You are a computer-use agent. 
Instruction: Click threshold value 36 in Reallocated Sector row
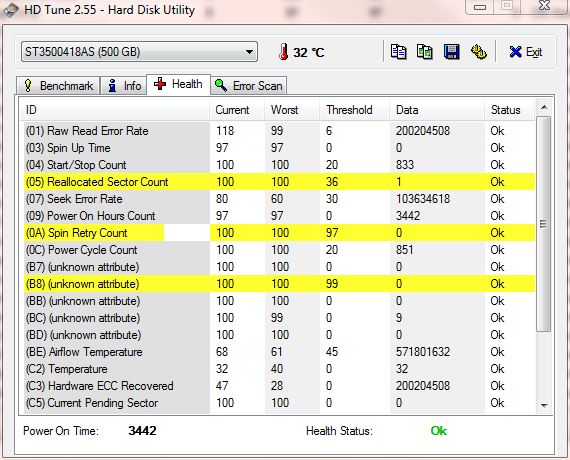point(332,182)
